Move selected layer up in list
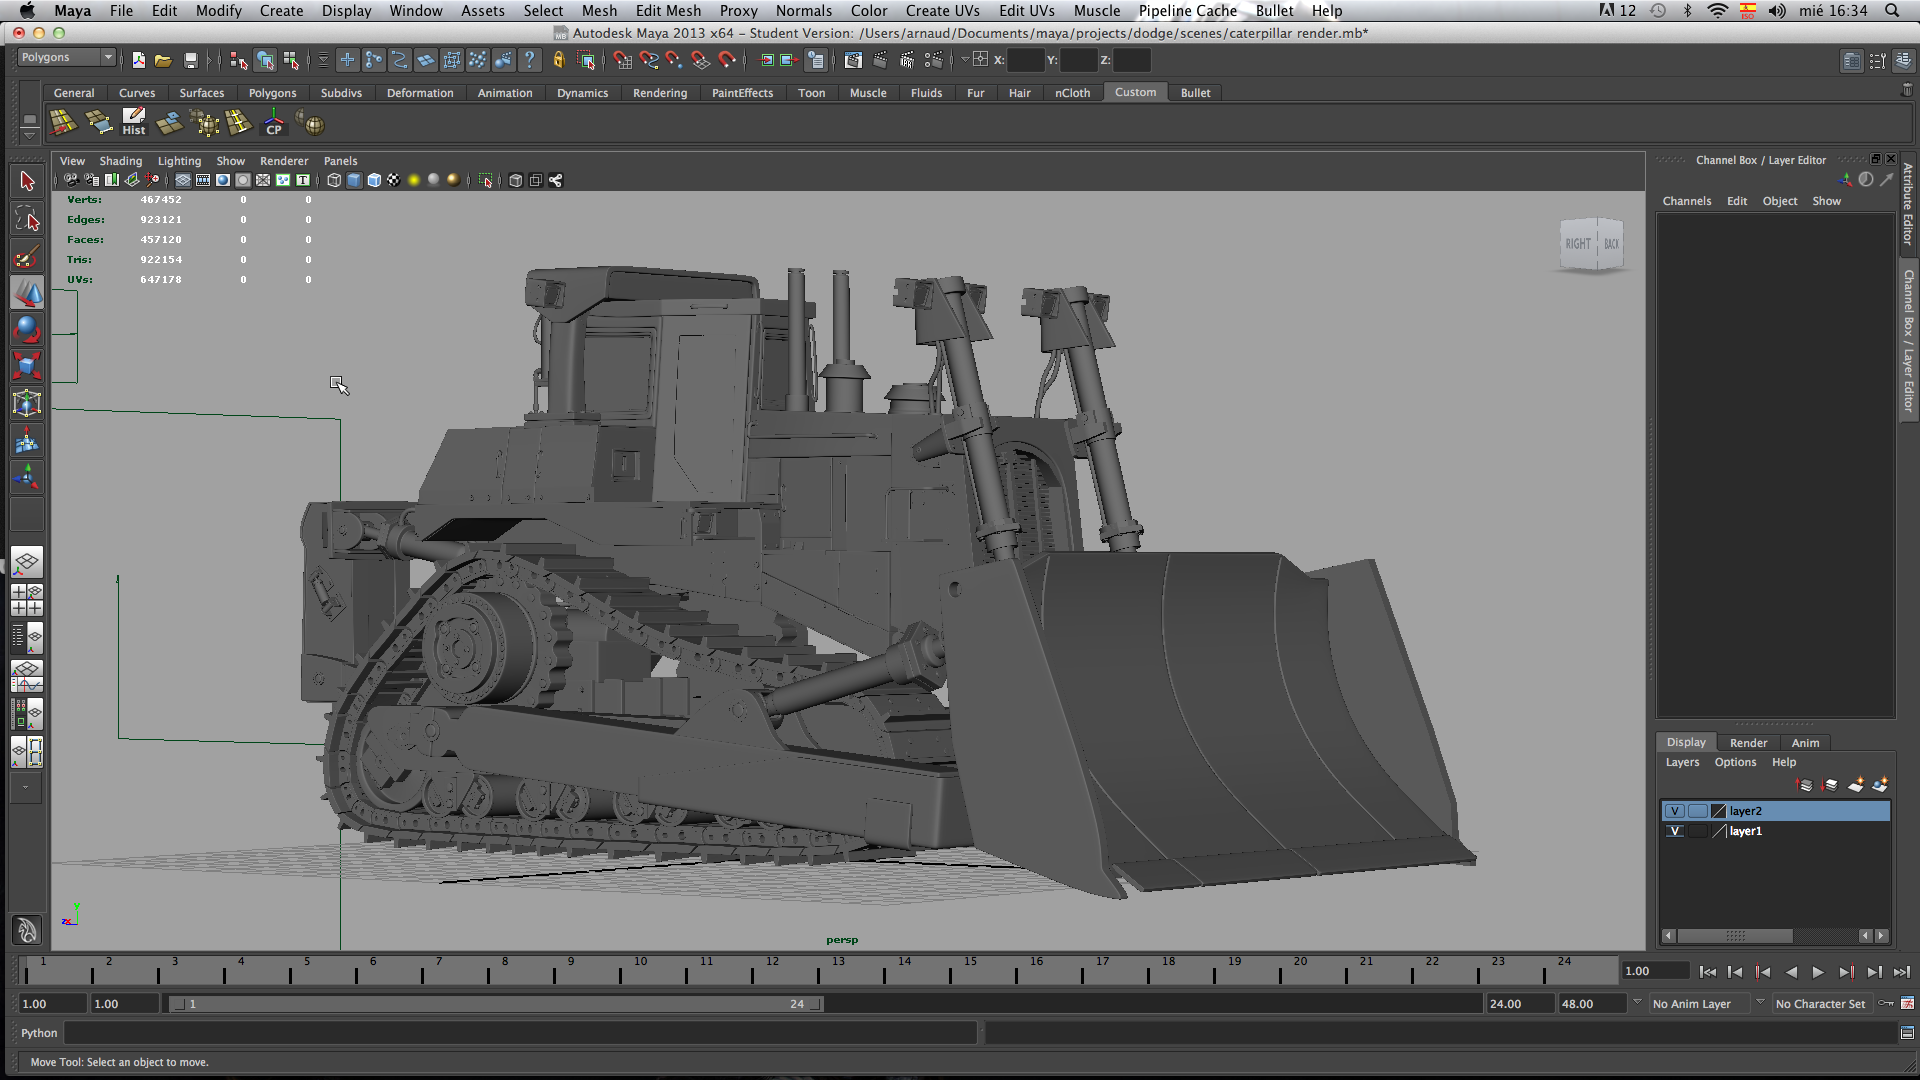1920x1080 pixels. point(1805,785)
